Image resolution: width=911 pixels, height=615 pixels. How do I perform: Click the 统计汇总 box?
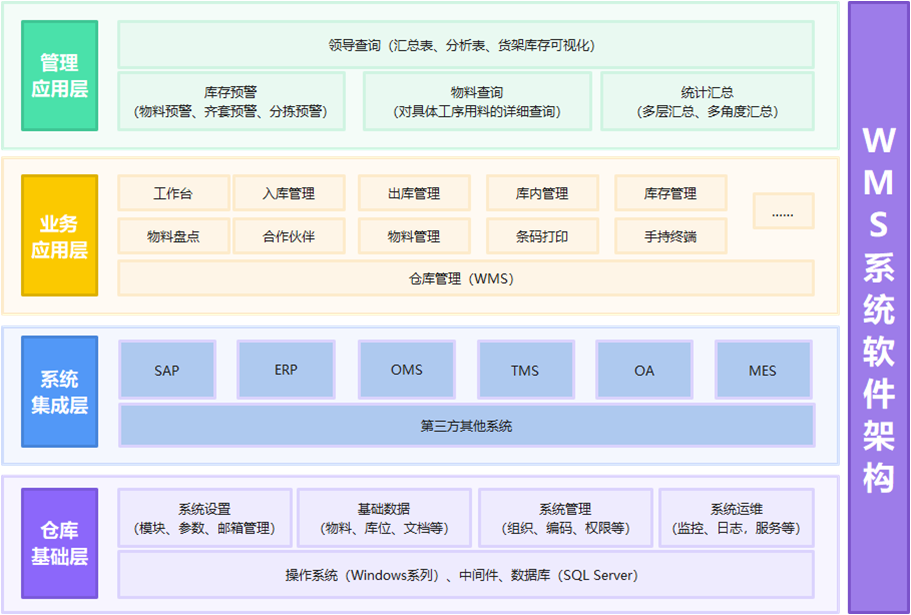[707, 101]
